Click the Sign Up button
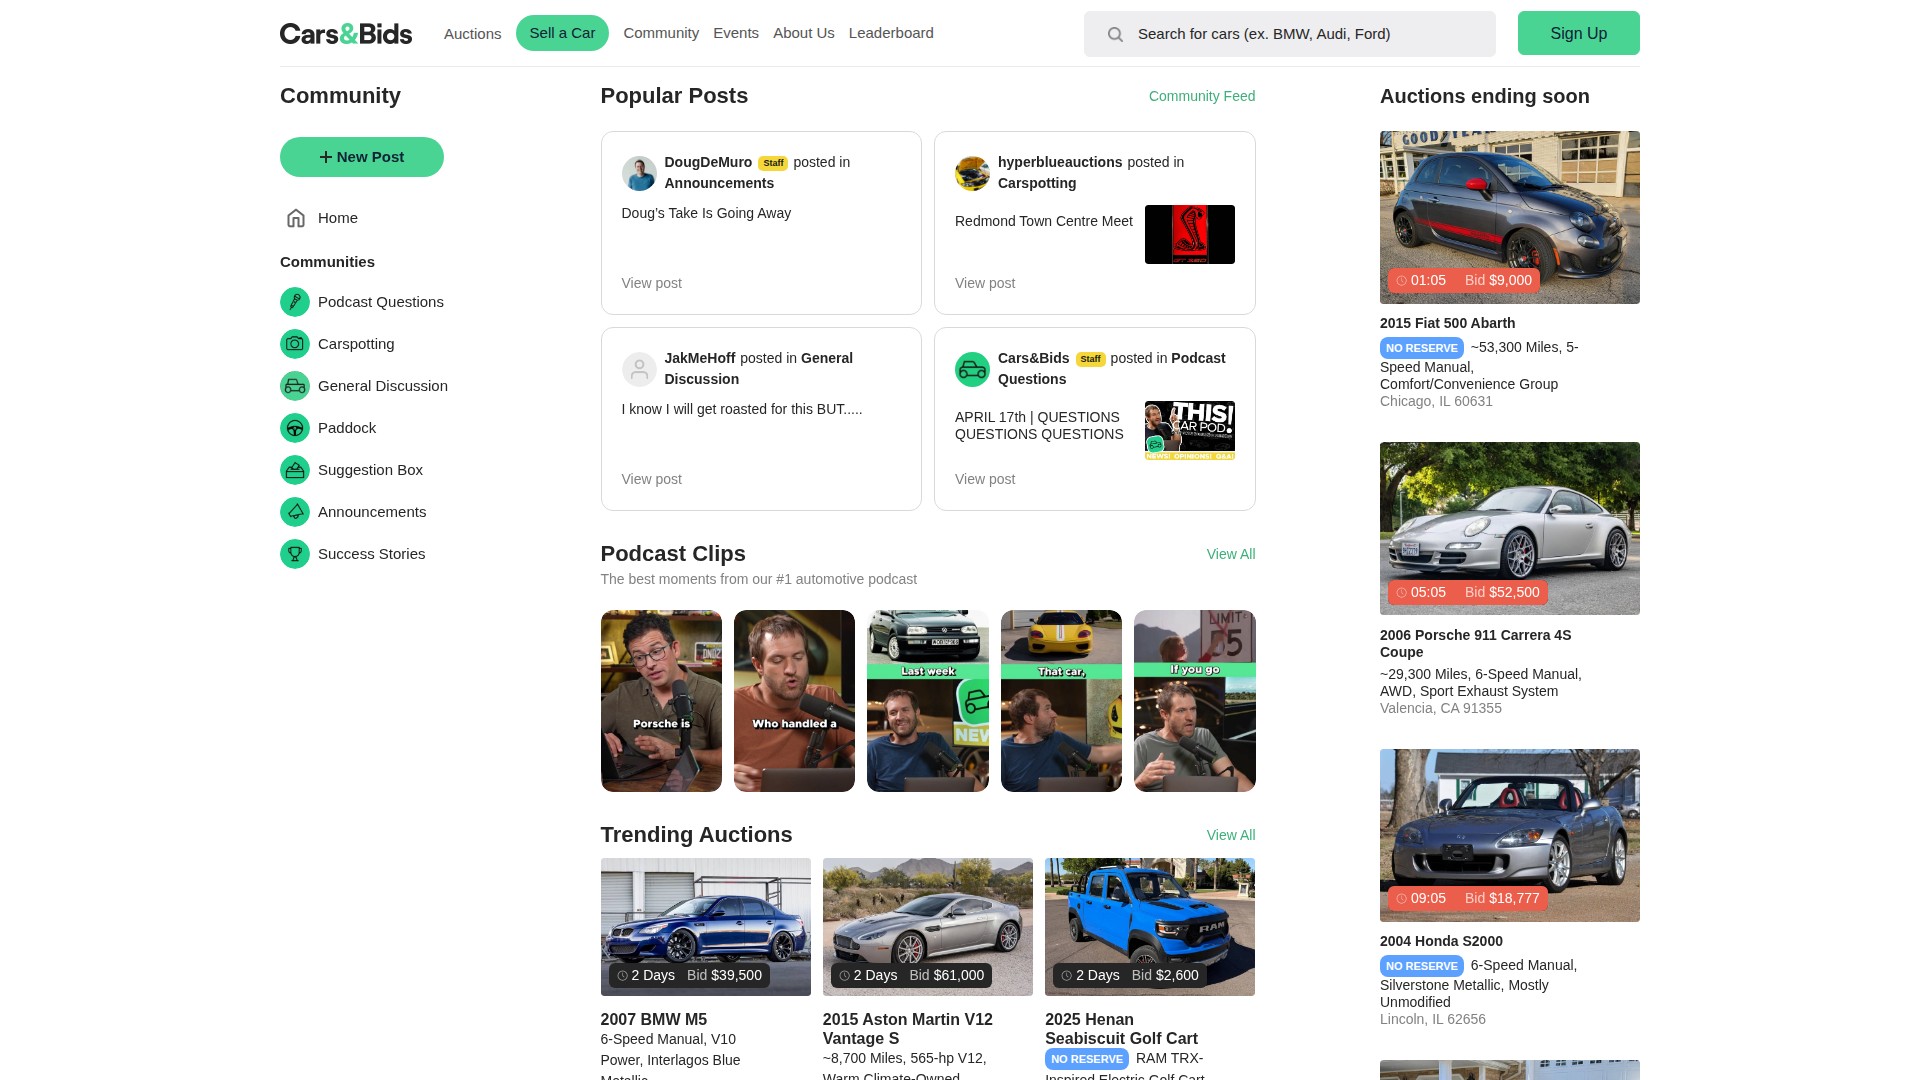 [x=1578, y=33]
